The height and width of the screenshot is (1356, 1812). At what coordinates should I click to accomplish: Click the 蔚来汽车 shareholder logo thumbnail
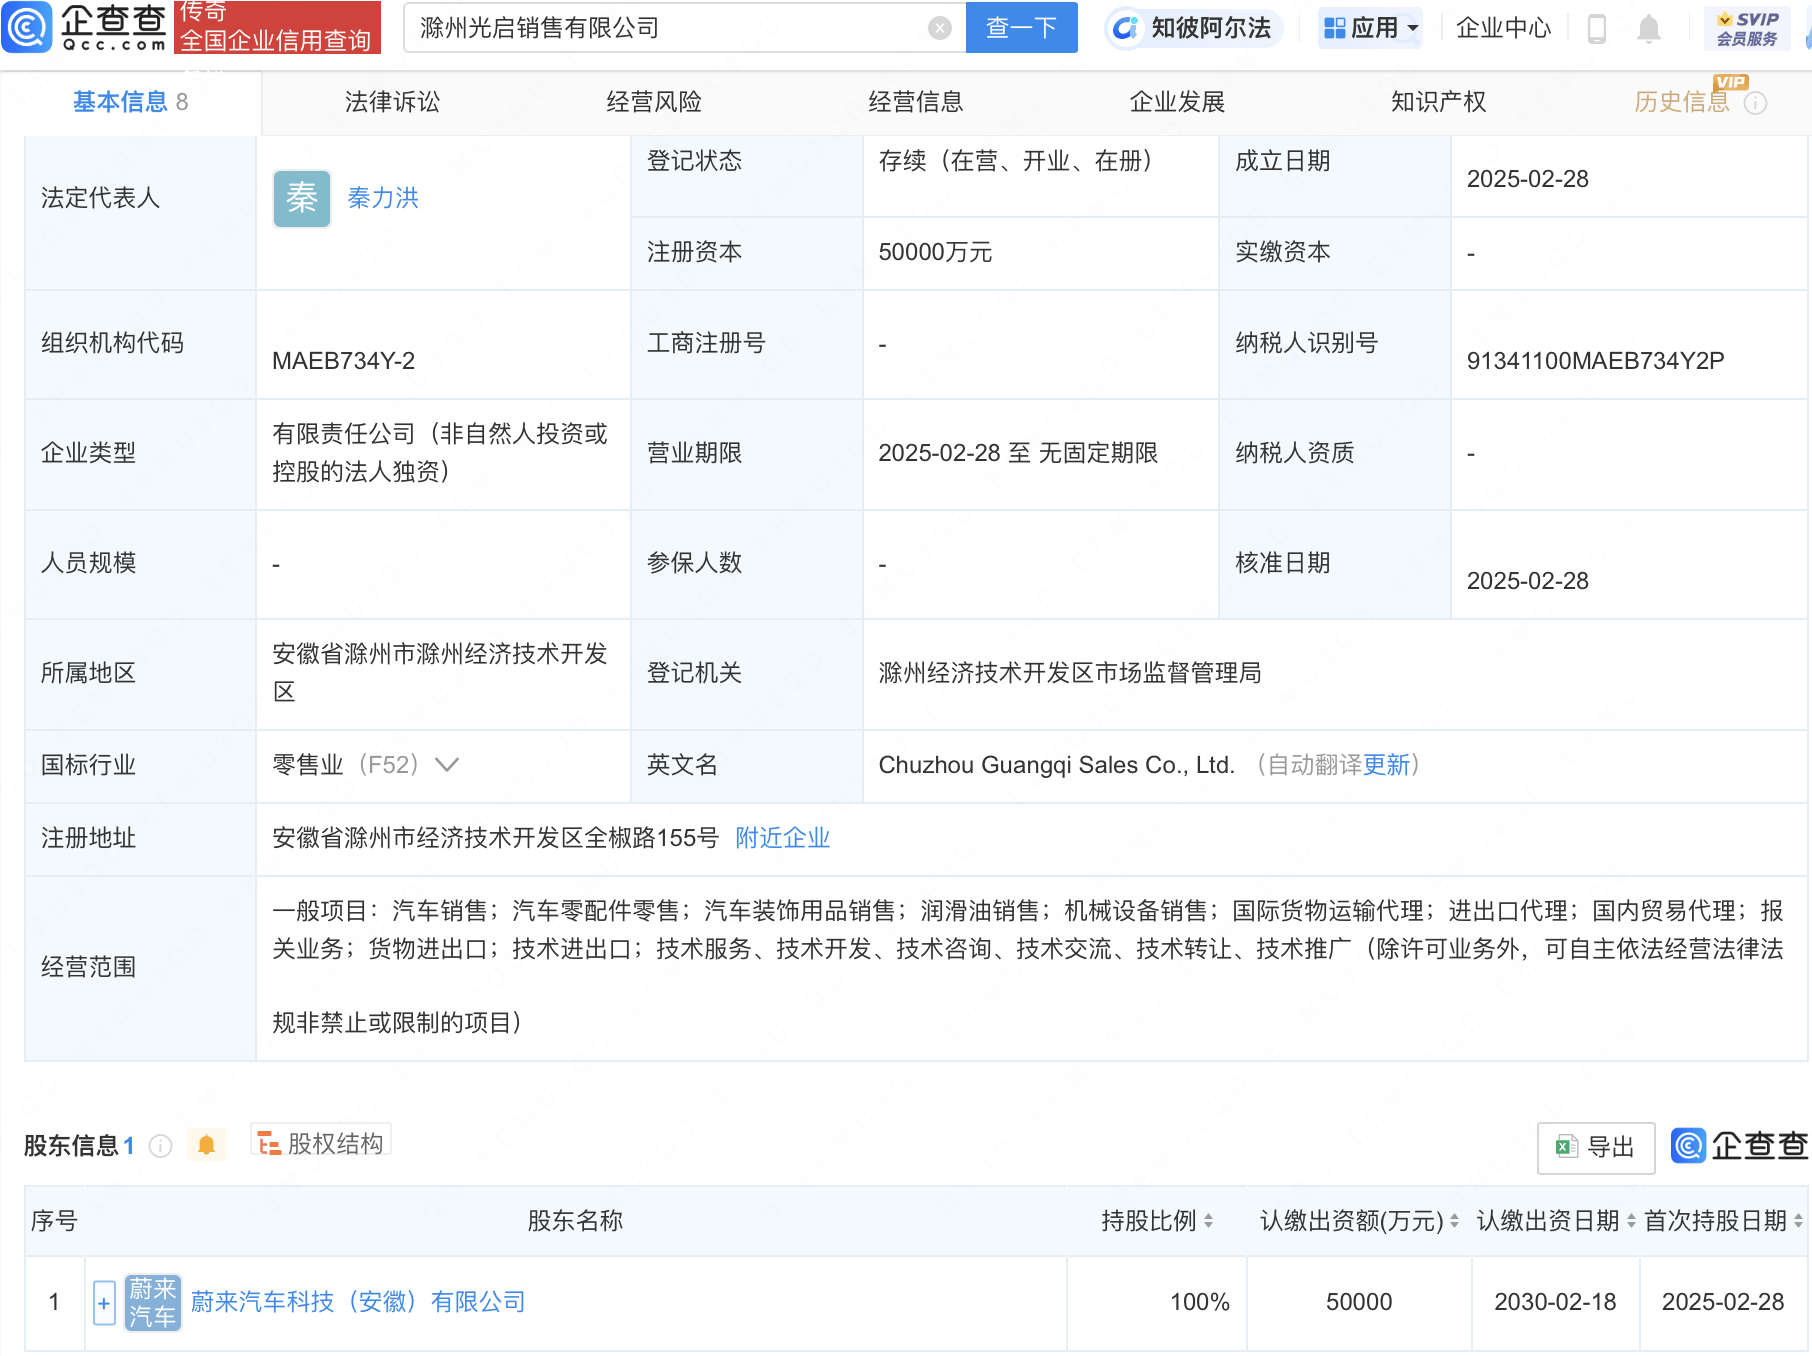[152, 1302]
